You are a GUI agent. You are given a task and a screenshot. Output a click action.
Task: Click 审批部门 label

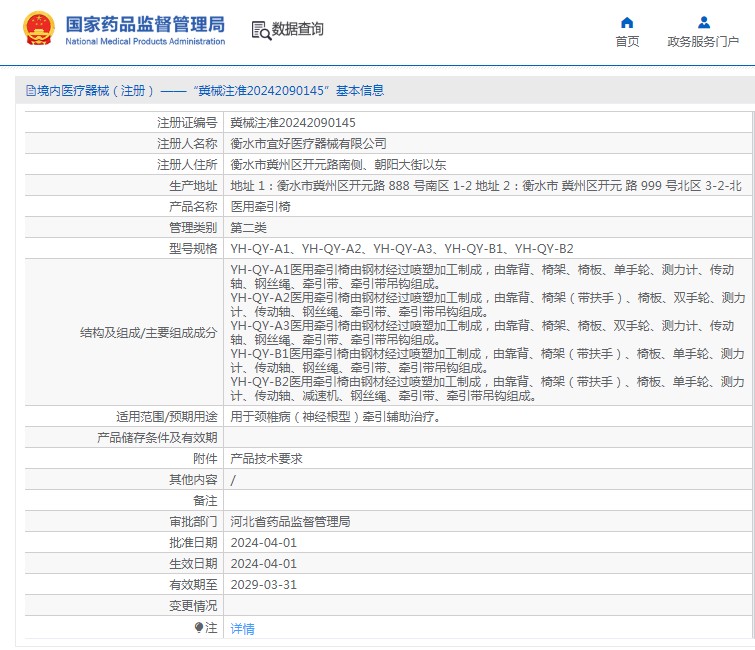click(193, 521)
